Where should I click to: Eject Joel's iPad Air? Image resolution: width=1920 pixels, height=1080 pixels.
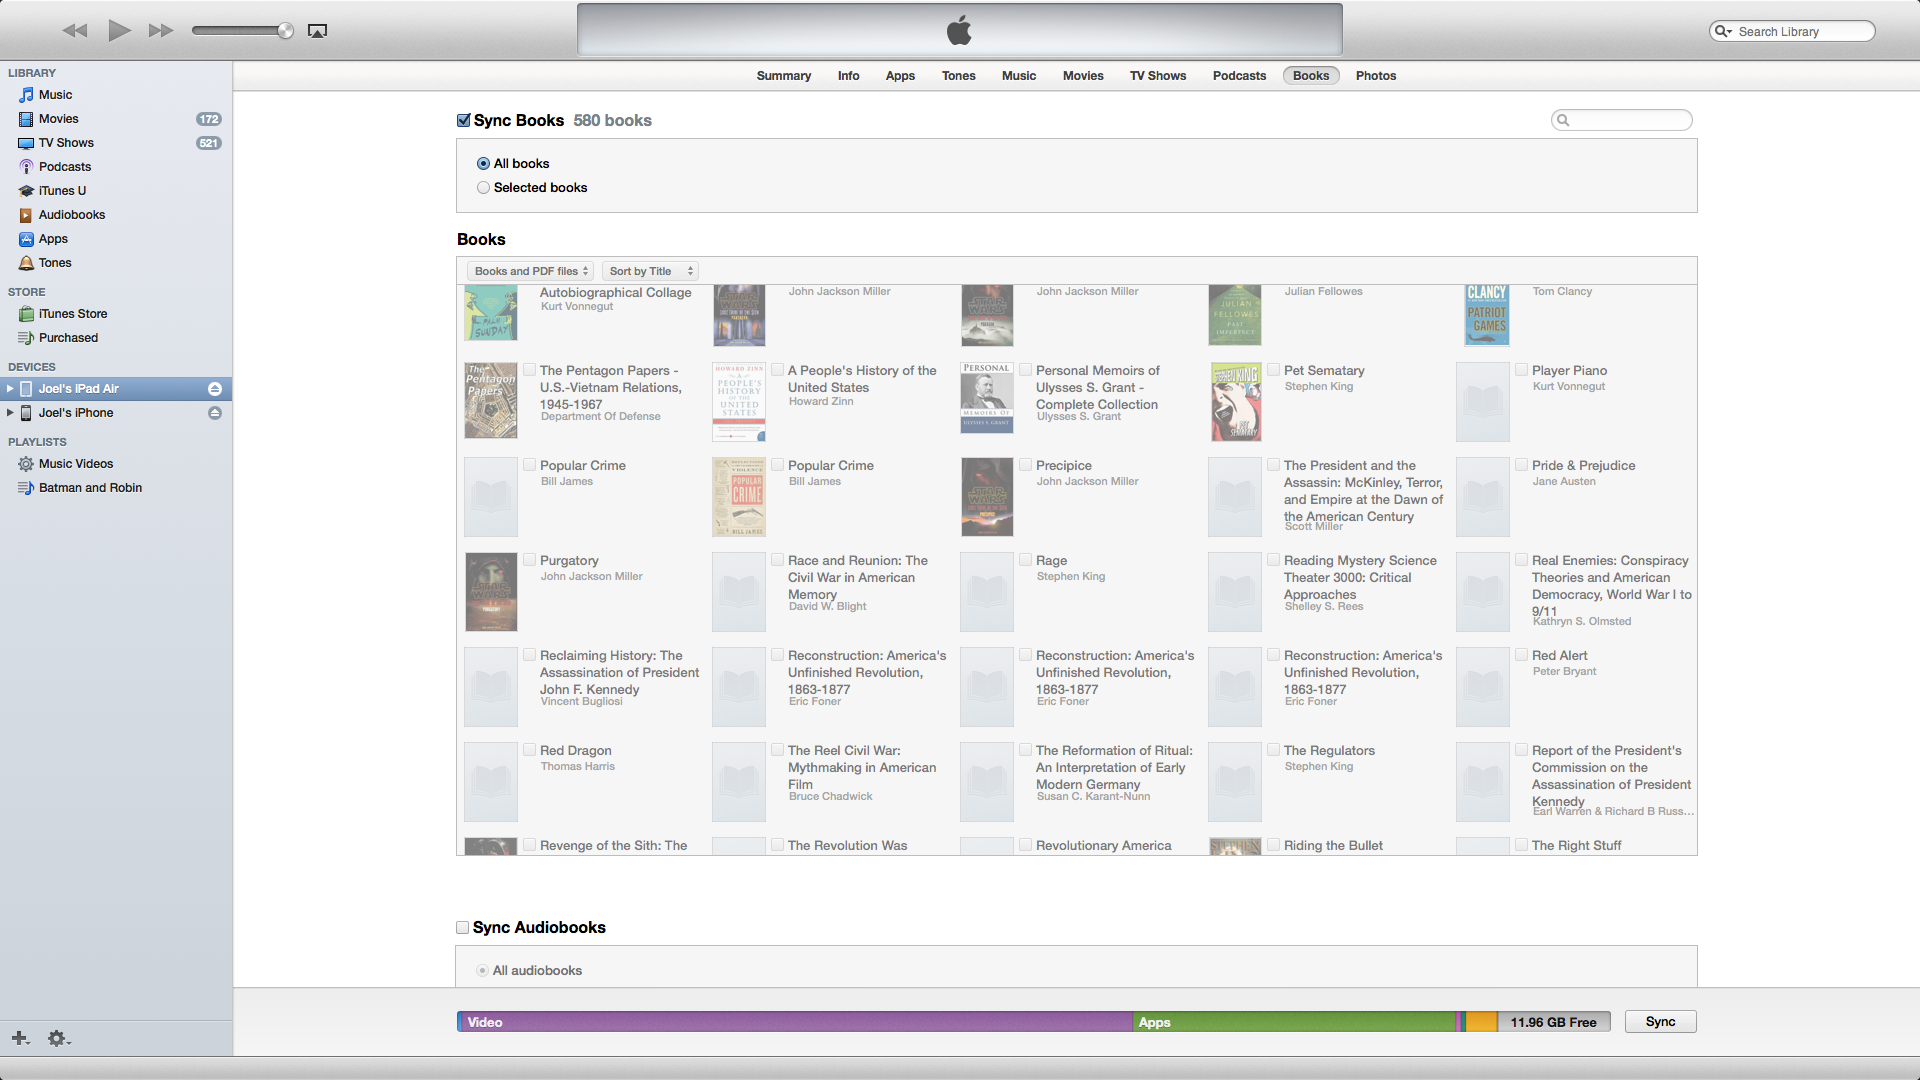tap(215, 389)
